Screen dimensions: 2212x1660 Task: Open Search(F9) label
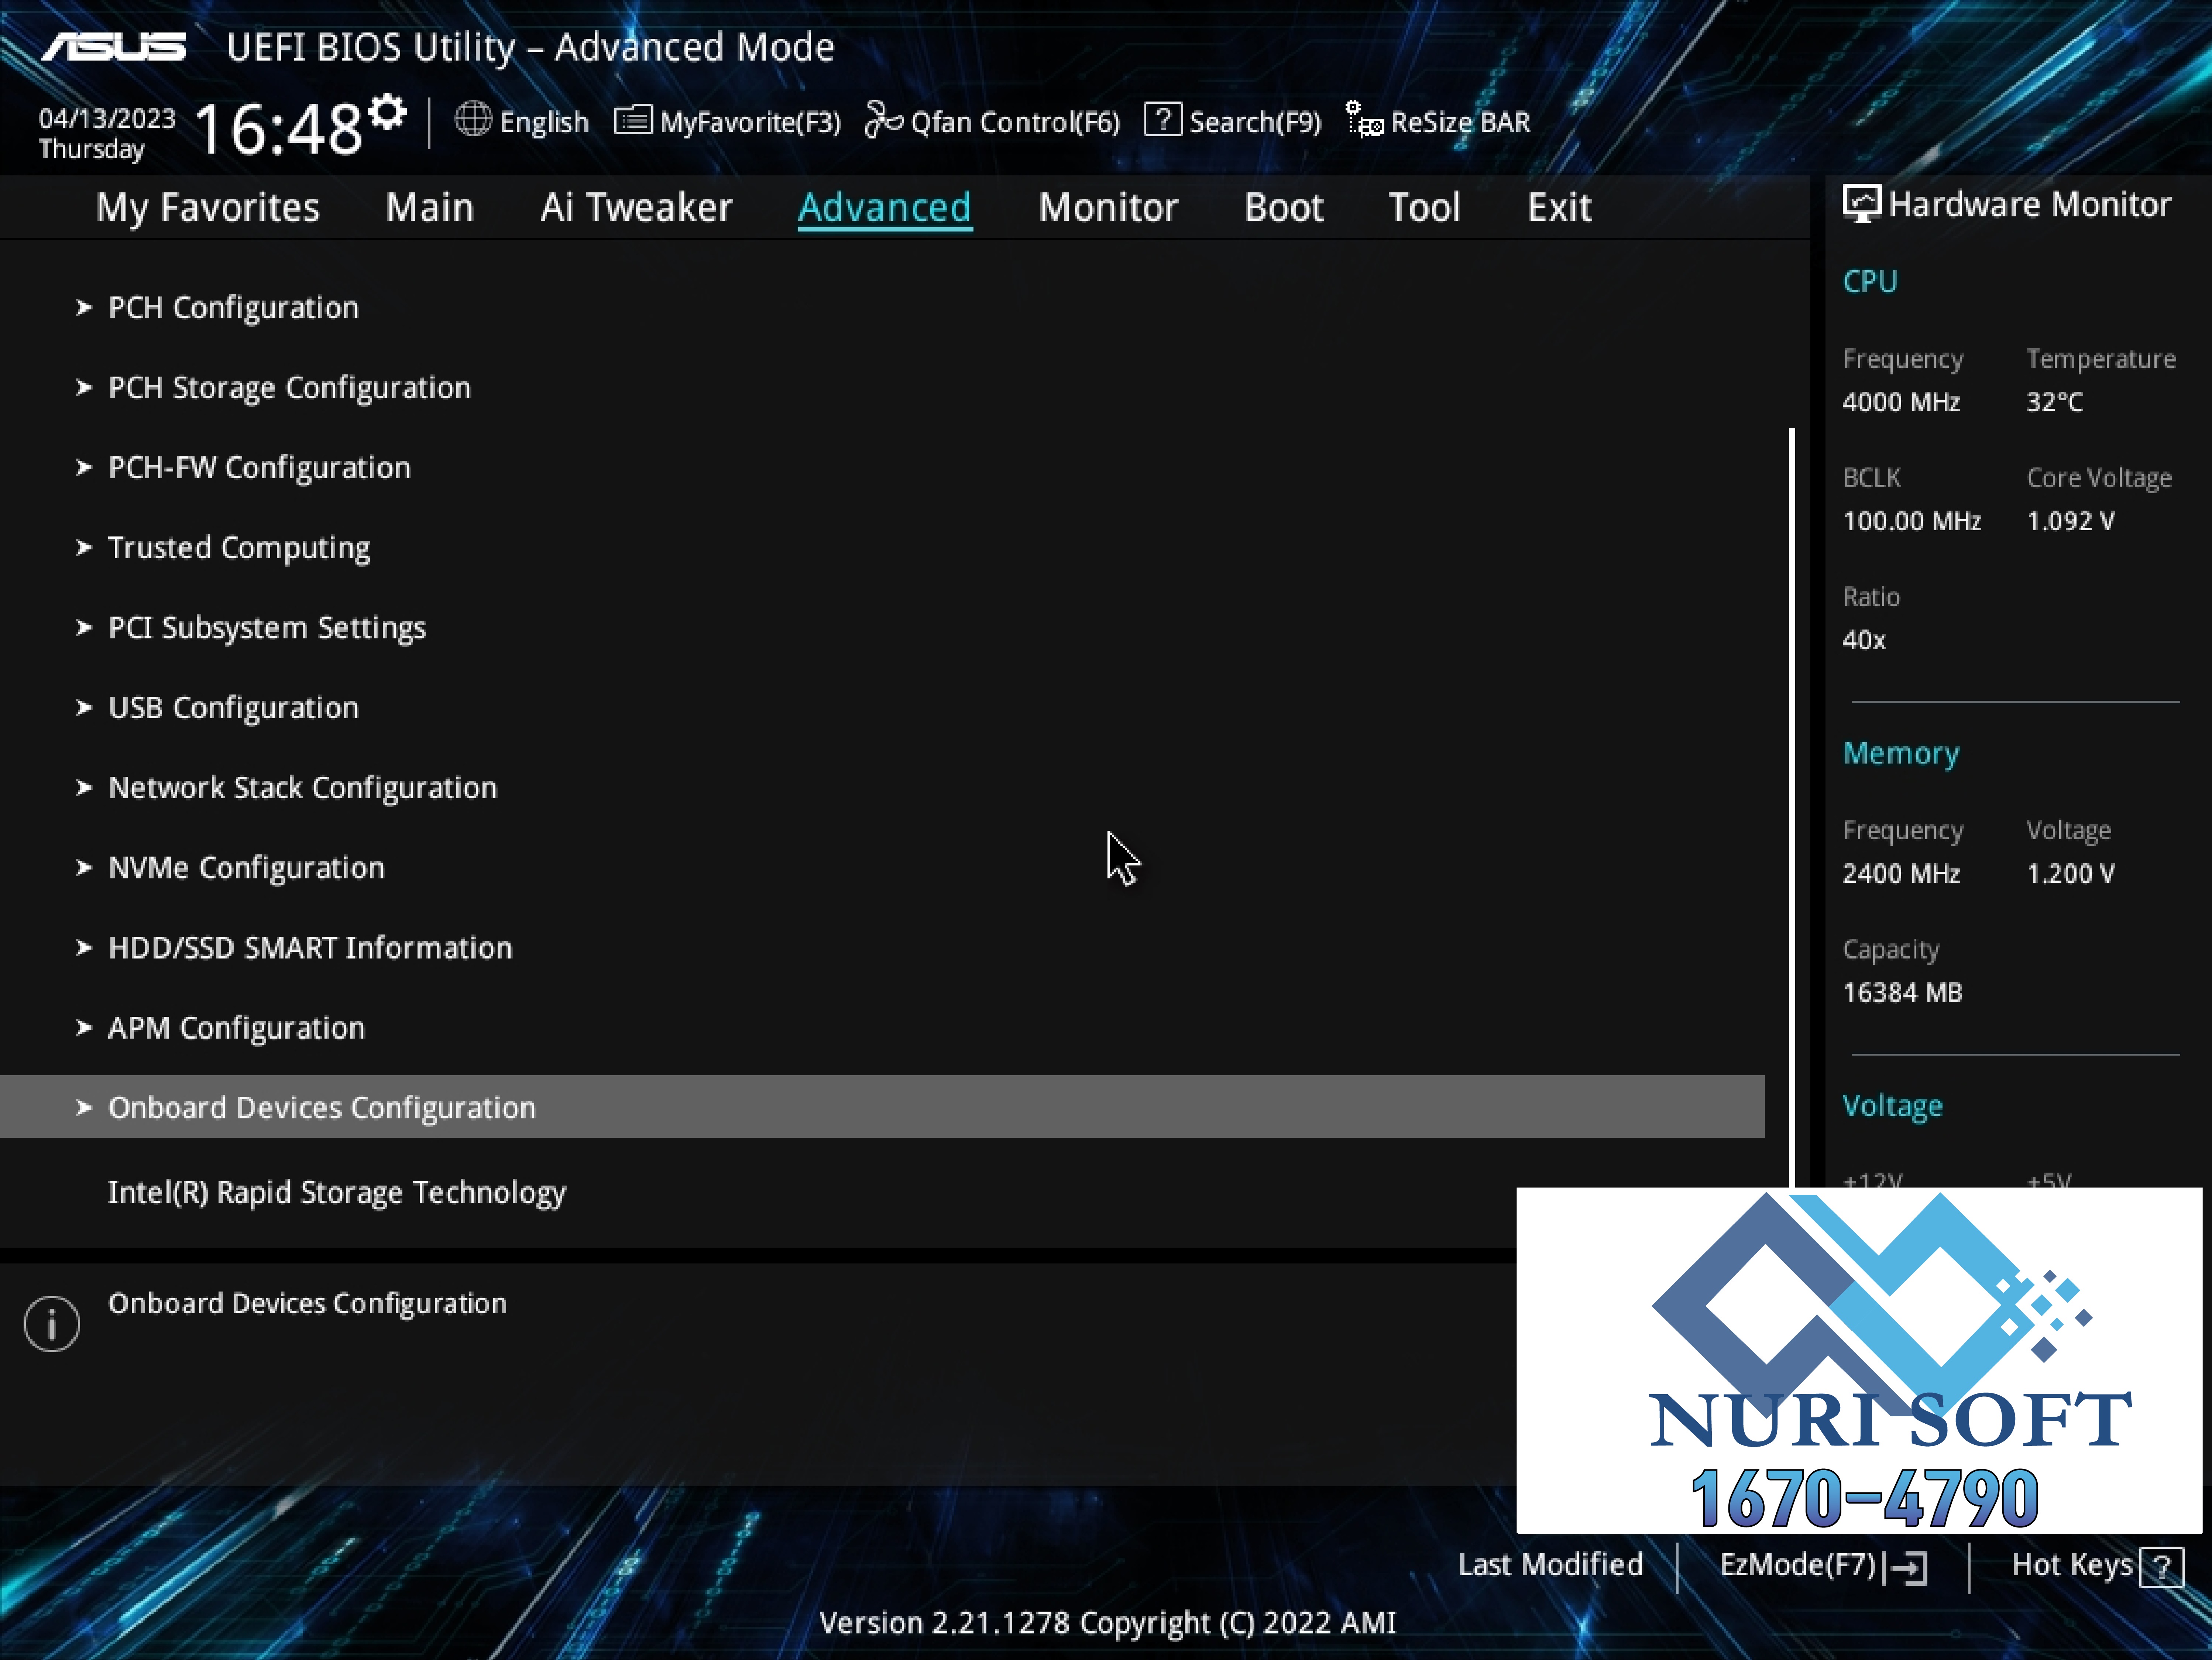(1255, 122)
